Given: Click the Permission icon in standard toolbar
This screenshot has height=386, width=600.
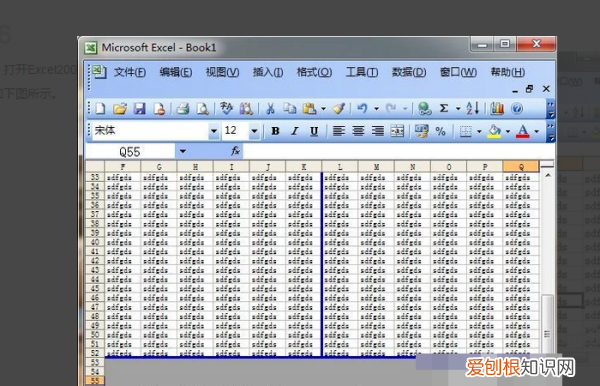Looking at the screenshot, I should pyautogui.click(x=159, y=109).
